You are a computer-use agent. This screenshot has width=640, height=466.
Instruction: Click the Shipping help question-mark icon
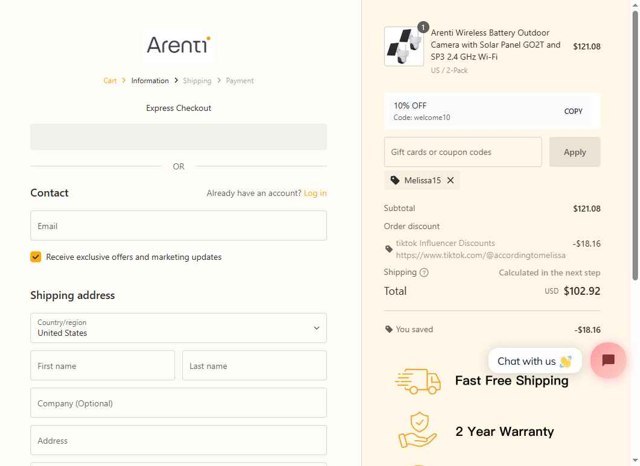pos(424,273)
